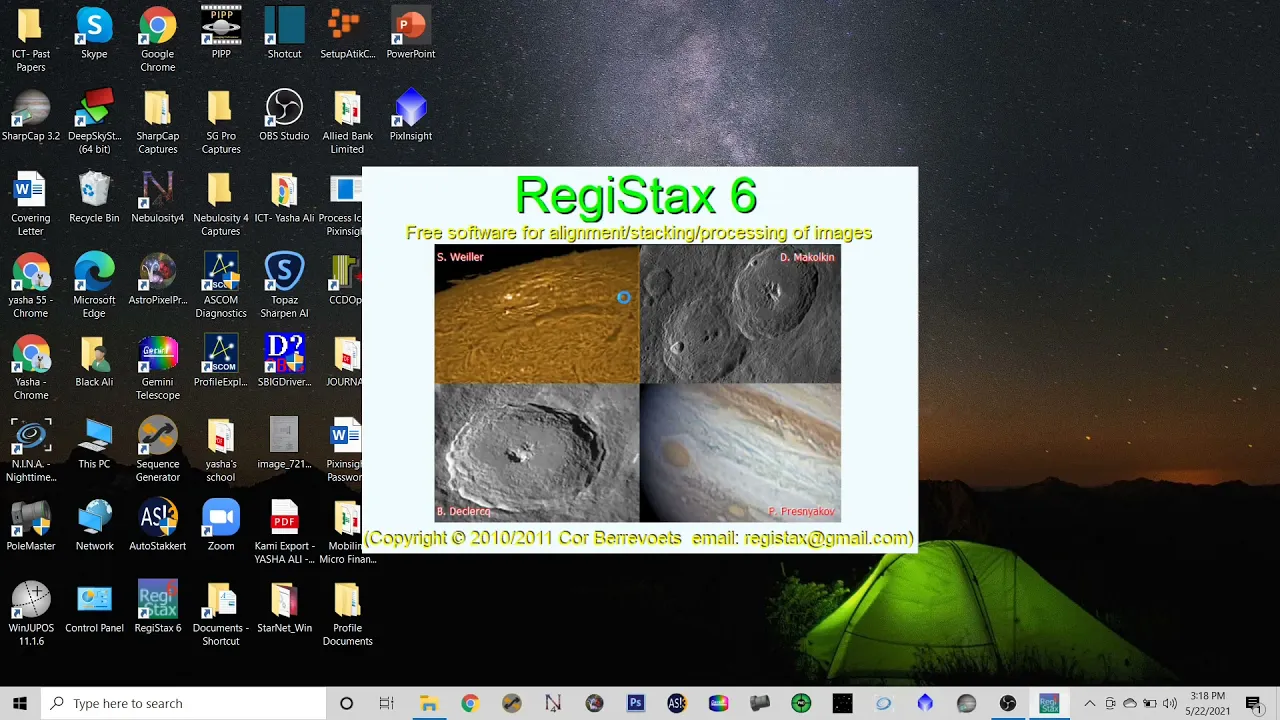Open File Explorer from the taskbar
This screenshot has width=1280, height=720.
[429, 703]
